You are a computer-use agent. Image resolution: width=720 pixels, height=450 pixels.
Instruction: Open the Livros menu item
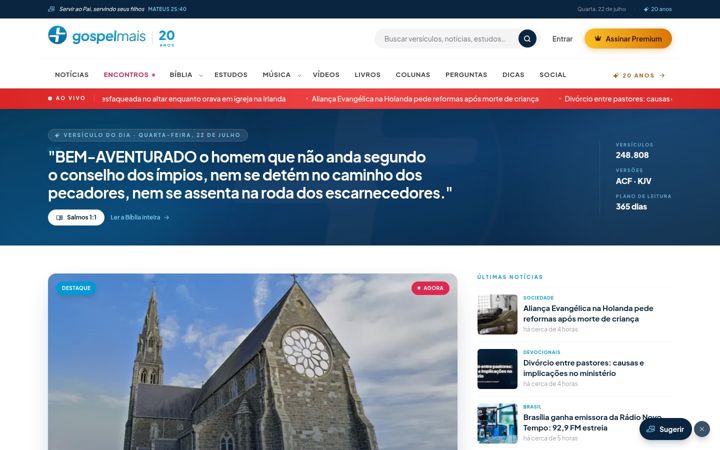[x=367, y=74]
